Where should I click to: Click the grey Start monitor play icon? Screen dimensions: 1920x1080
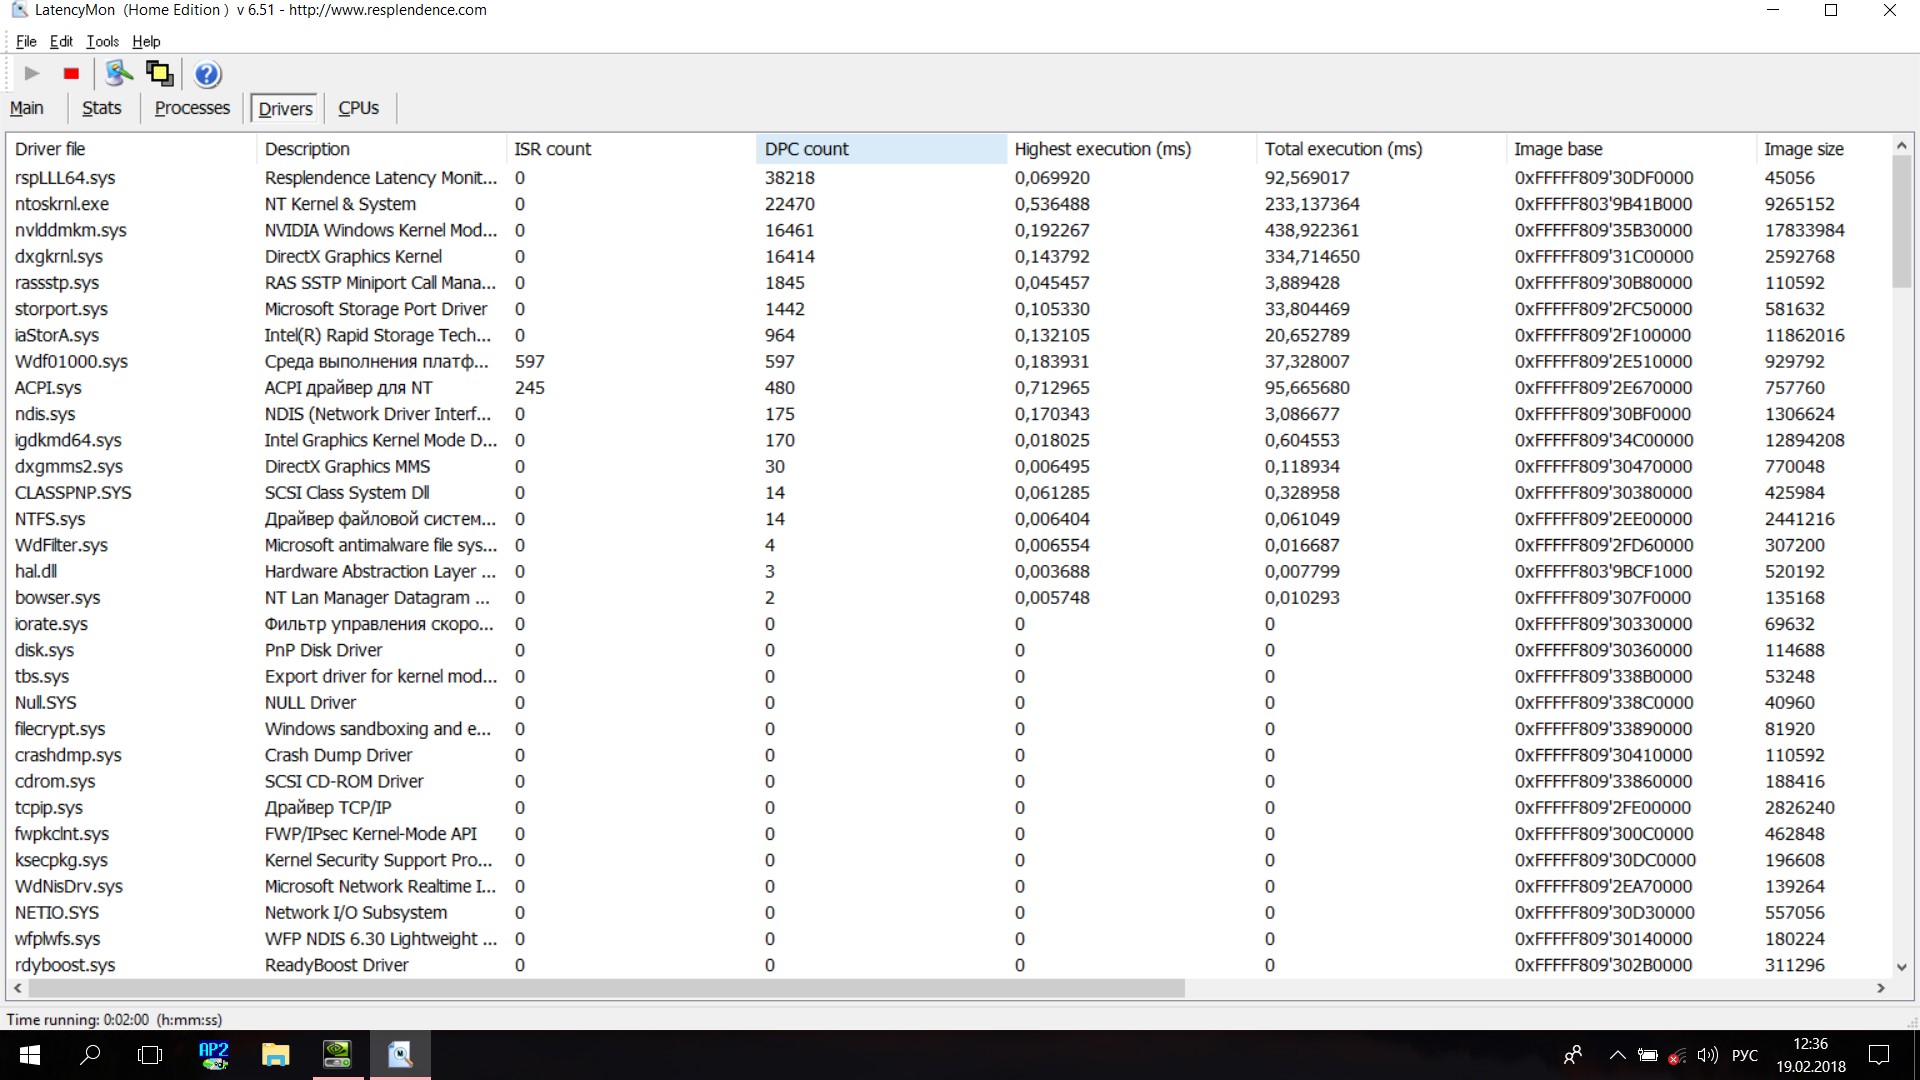(32, 73)
